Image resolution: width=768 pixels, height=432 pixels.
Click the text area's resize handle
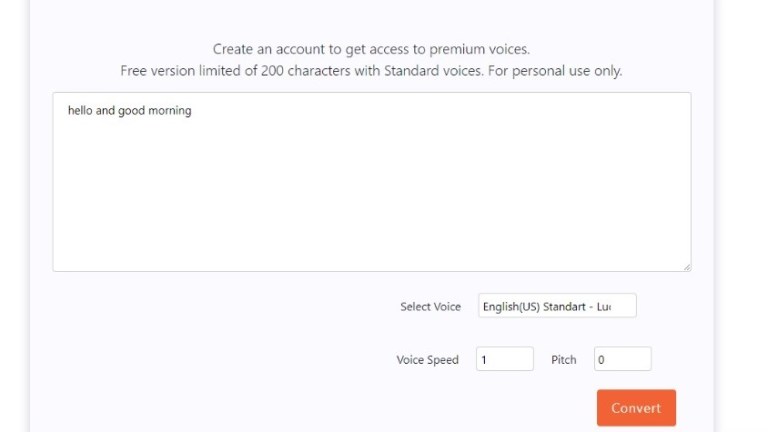click(x=686, y=267)
